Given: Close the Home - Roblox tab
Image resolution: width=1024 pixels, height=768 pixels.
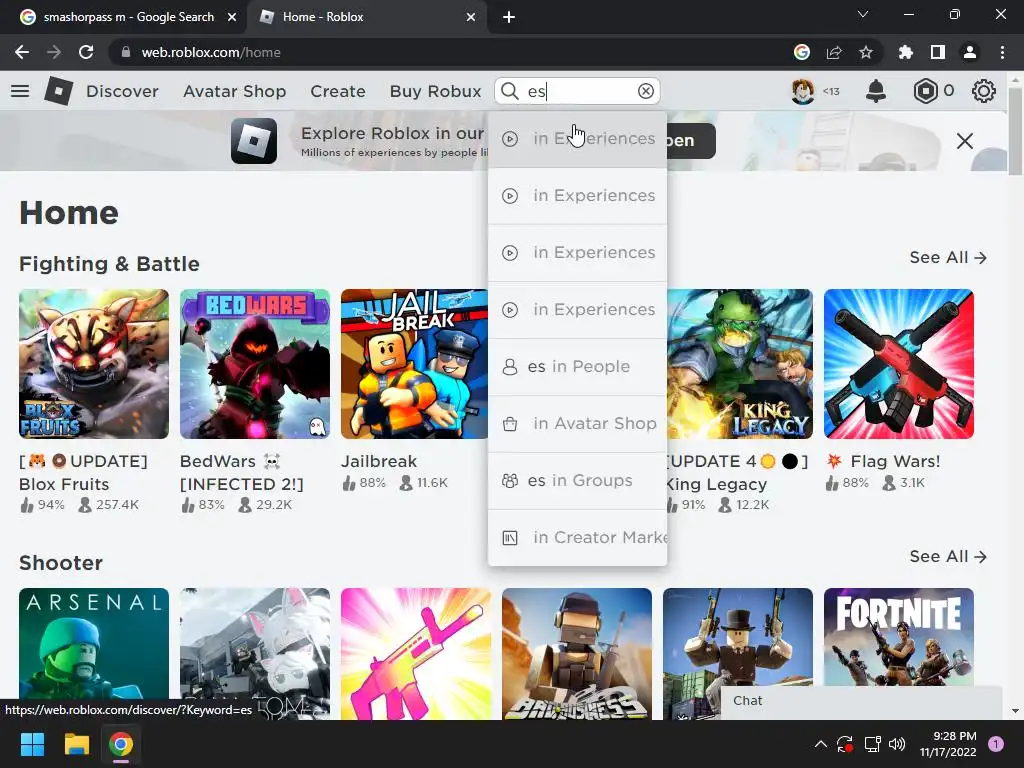Looking at the screenshot, I should point(471,17).
